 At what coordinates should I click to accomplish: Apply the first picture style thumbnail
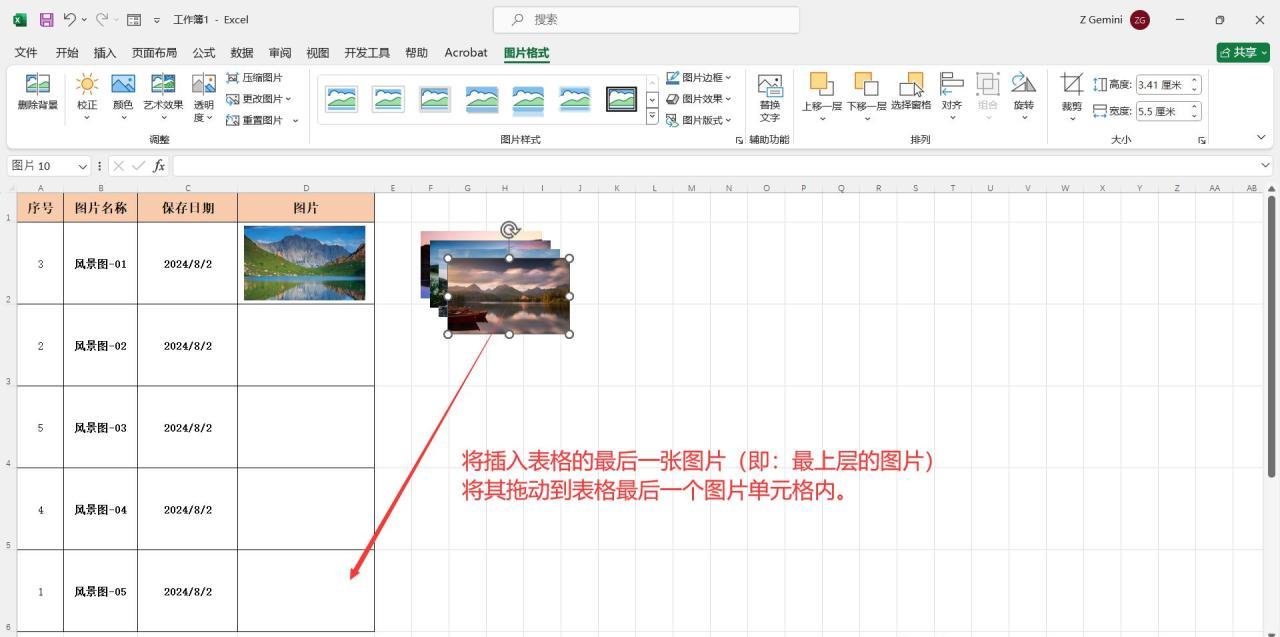tap(341, 98)
